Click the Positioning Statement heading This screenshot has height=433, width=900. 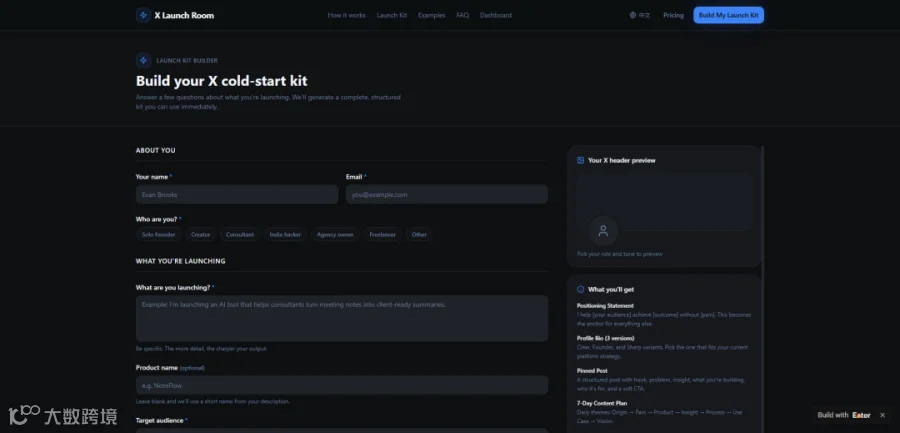tap(605, 306)
